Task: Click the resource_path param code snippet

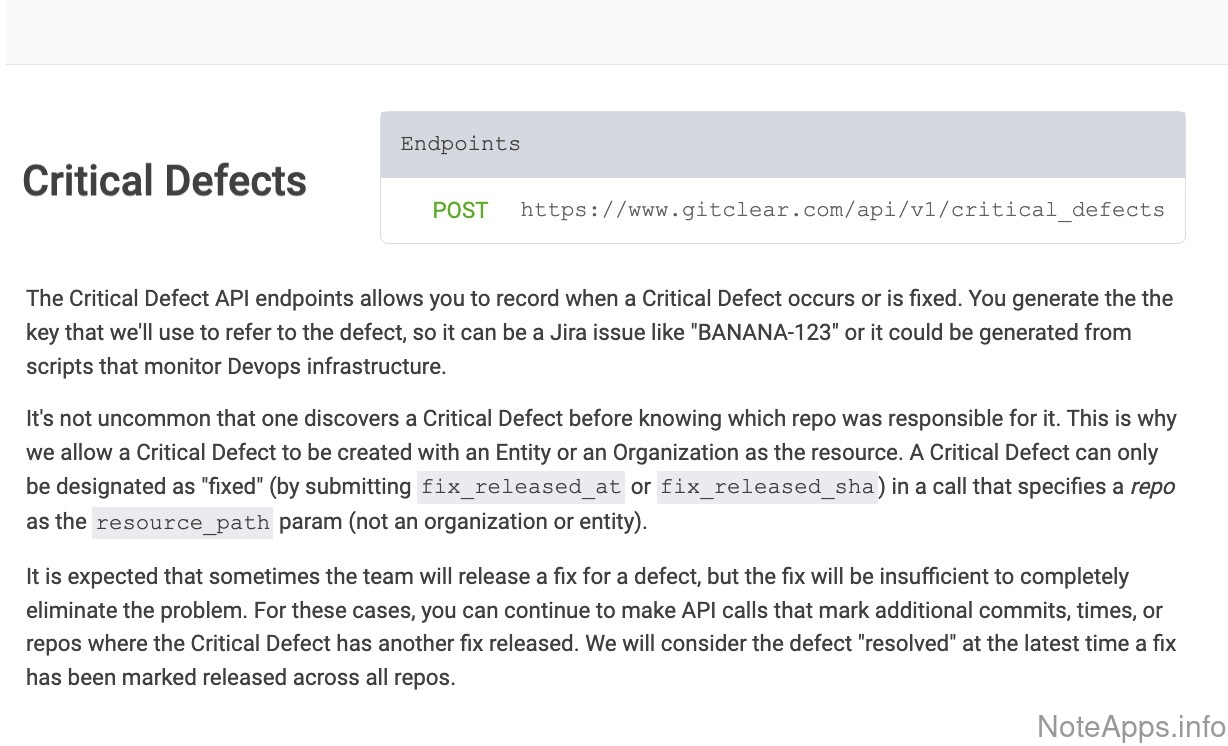Action: tap(182, 523)
